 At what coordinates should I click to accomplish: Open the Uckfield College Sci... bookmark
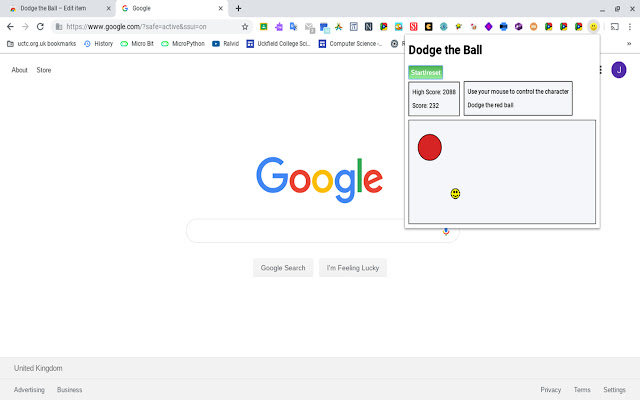coord(278,44)
